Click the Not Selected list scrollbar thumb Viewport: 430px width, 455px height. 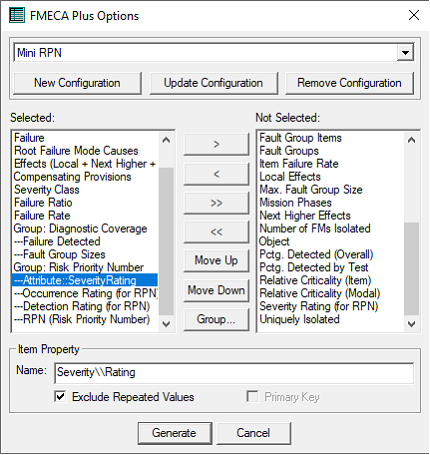pyautogui.click(x=411, y=269)
